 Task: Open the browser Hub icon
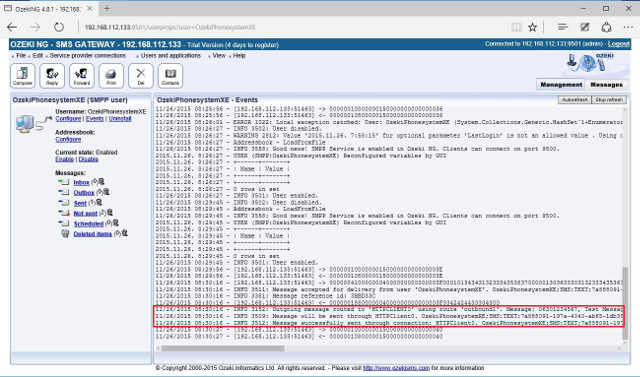562,27
